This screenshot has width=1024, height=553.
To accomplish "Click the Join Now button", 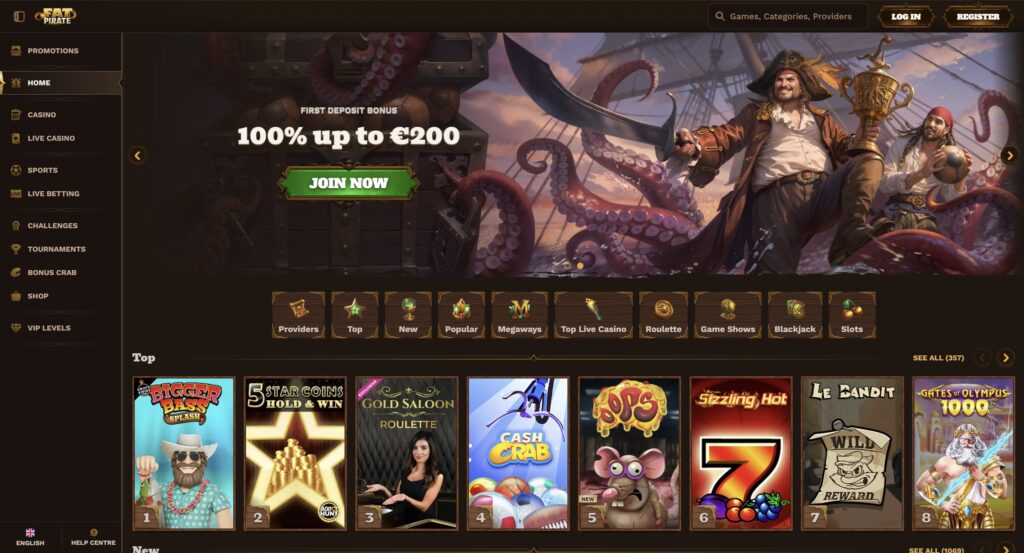I will coord(349,183).
